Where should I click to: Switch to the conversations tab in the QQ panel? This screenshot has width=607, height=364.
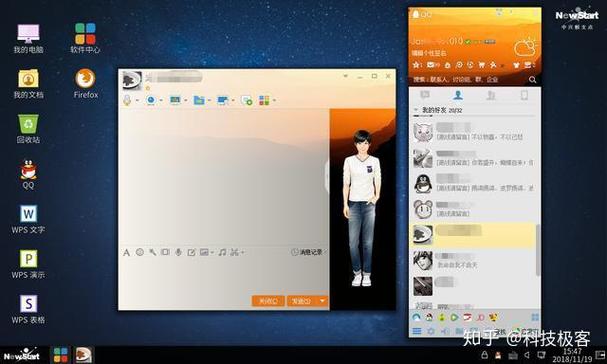tap(425, 95)
